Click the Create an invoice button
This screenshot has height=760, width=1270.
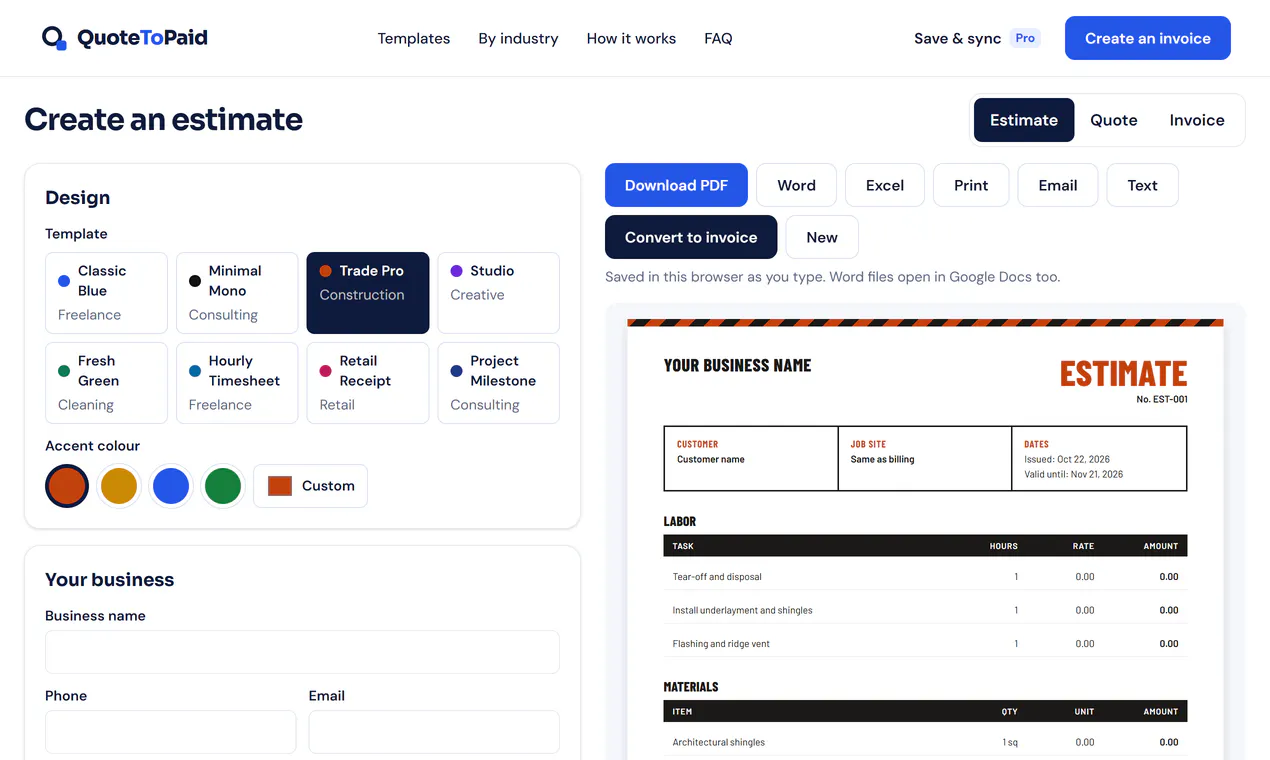point(1148,38)
